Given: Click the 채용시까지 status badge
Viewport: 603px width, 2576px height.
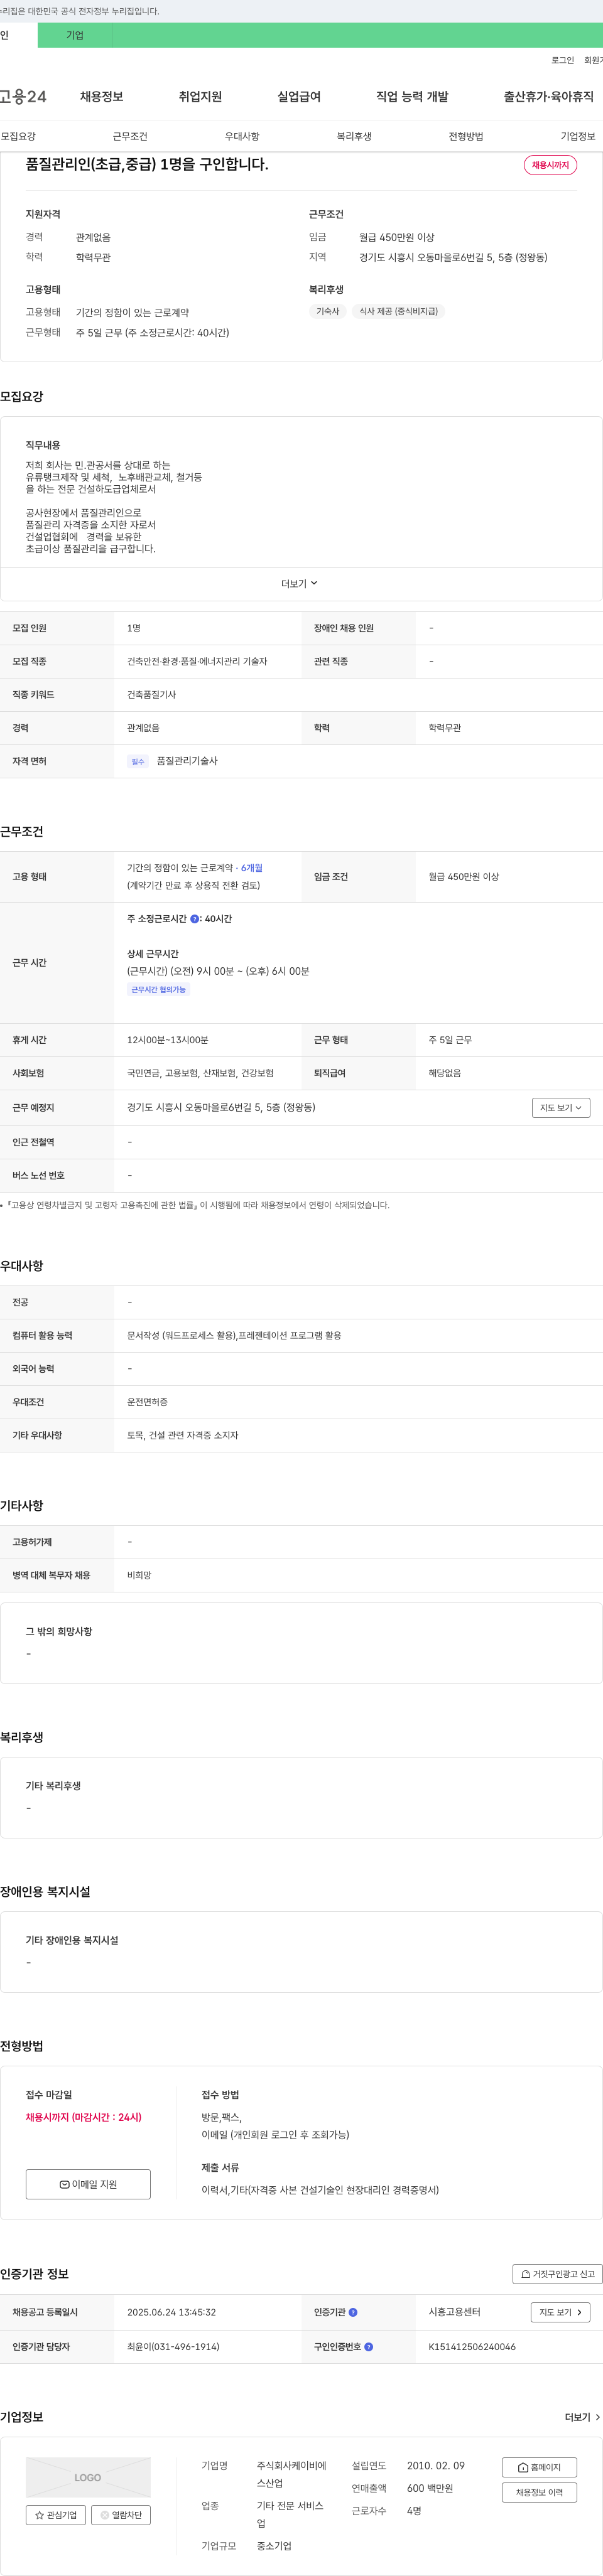Looking at the screenshot, I should pos(550,165).
